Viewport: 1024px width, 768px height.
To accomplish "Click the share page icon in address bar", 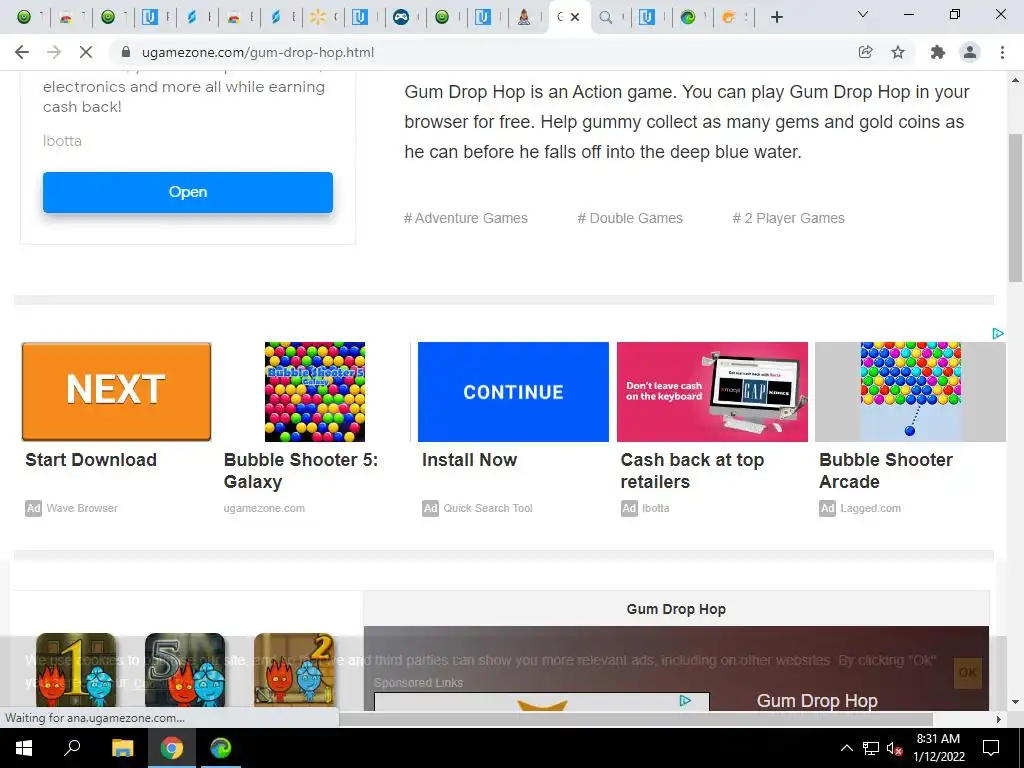I will (865, 52).
